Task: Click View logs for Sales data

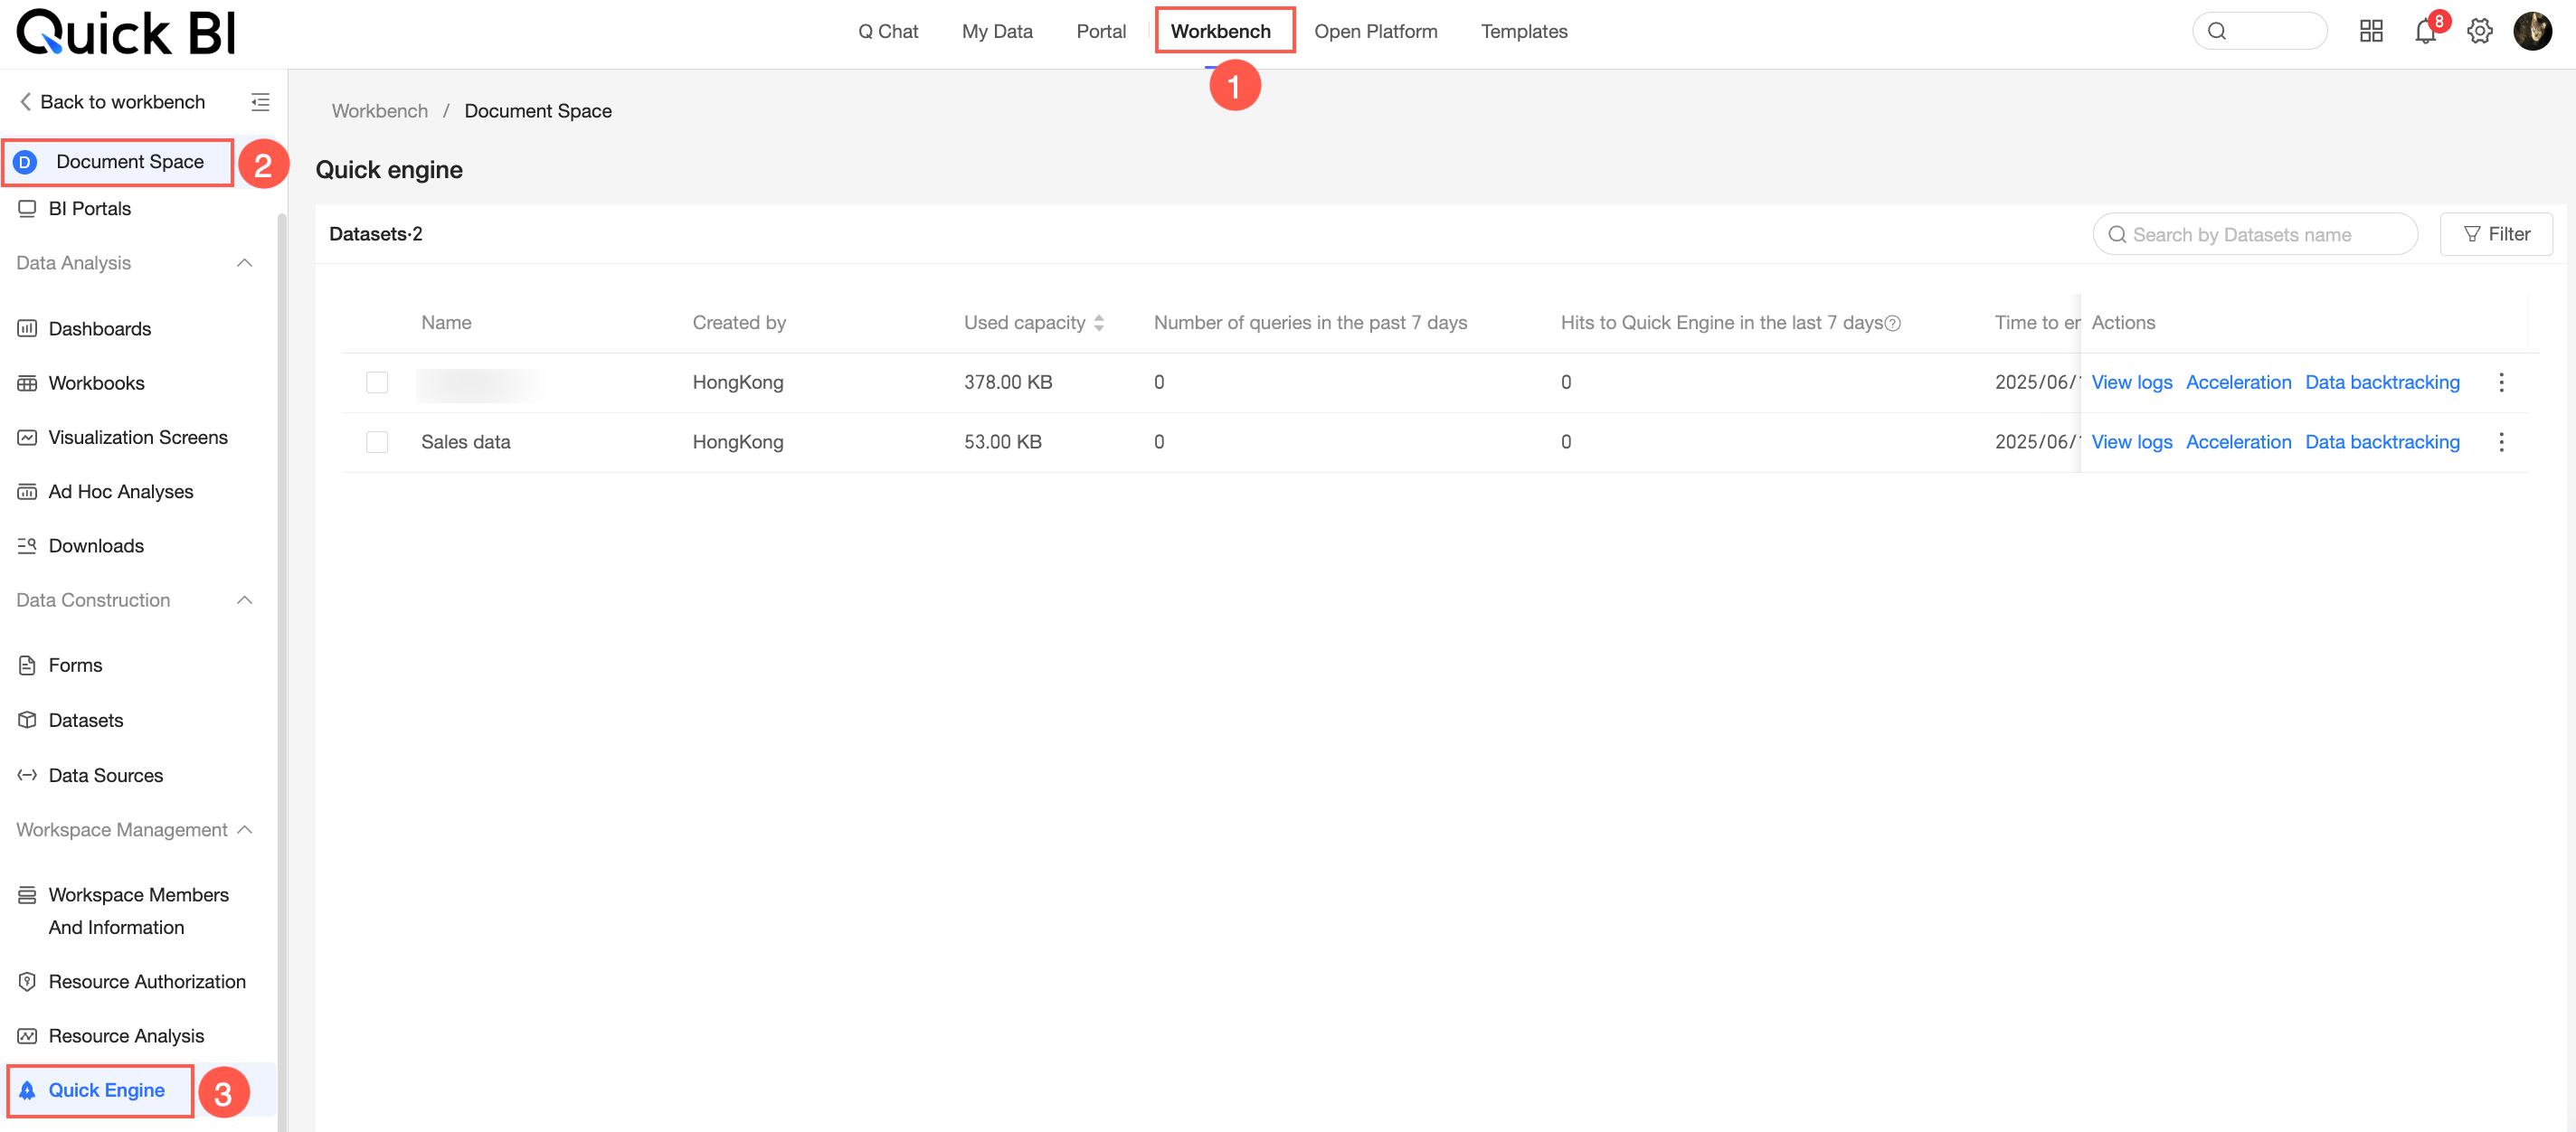Action: (x=2131, y=442)
